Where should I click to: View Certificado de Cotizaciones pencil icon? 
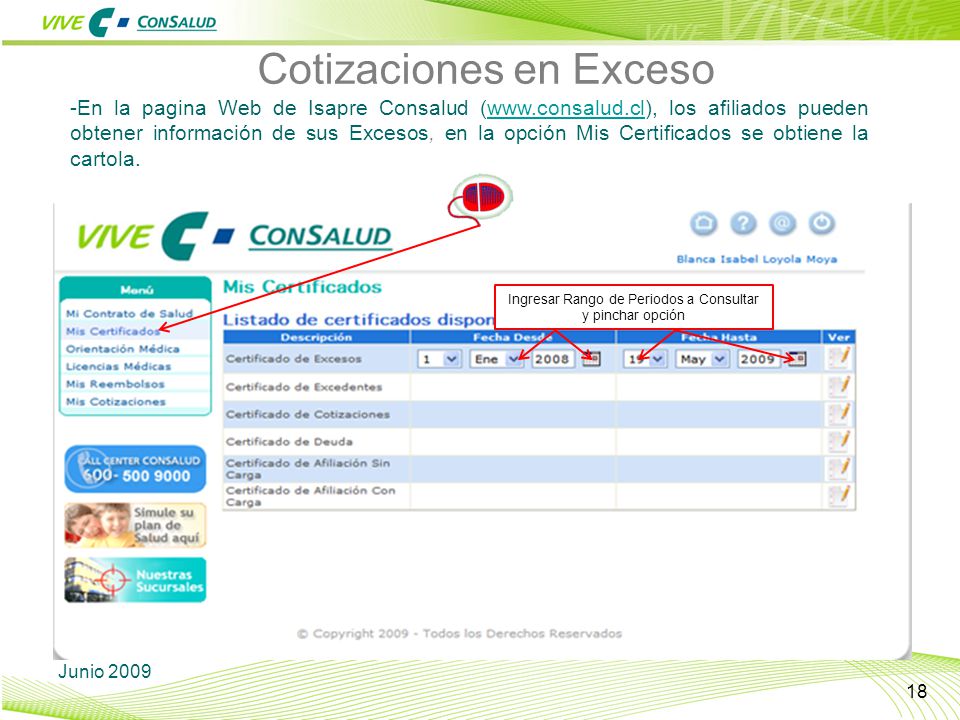click(839, 414)
